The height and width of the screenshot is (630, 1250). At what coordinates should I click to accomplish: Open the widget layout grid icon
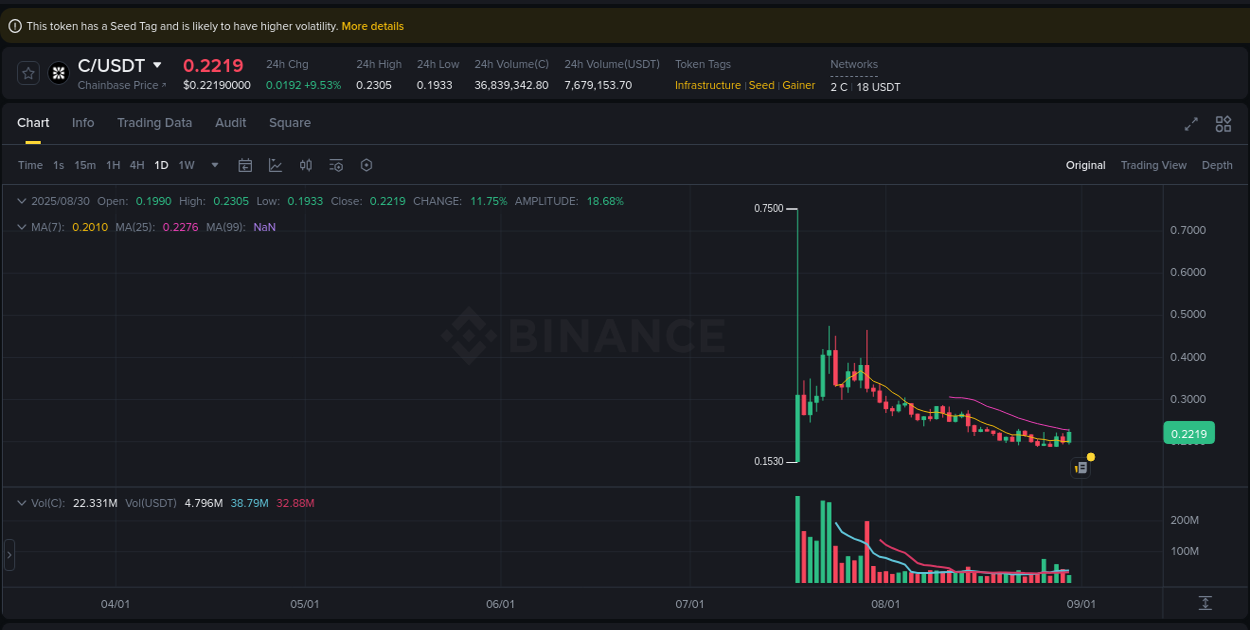point(1223,124)
